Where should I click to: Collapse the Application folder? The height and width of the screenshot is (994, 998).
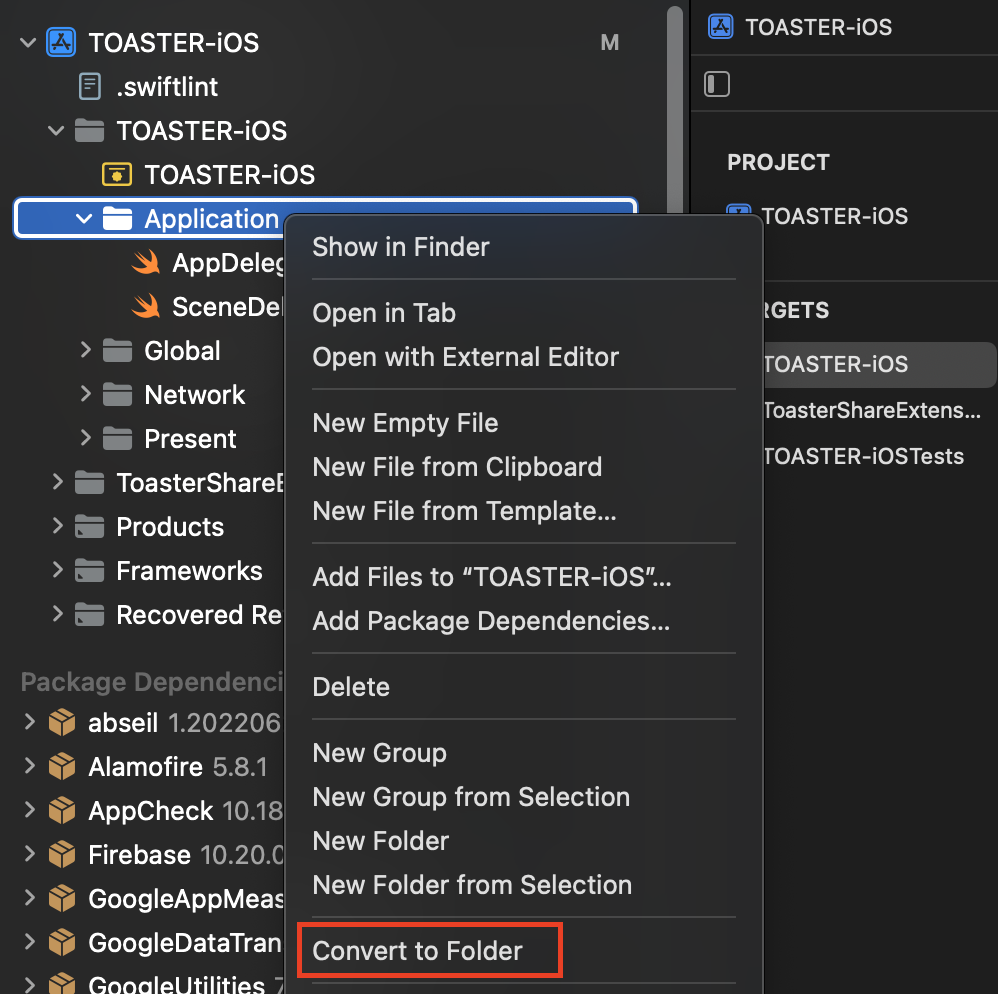tap(84, 218)
